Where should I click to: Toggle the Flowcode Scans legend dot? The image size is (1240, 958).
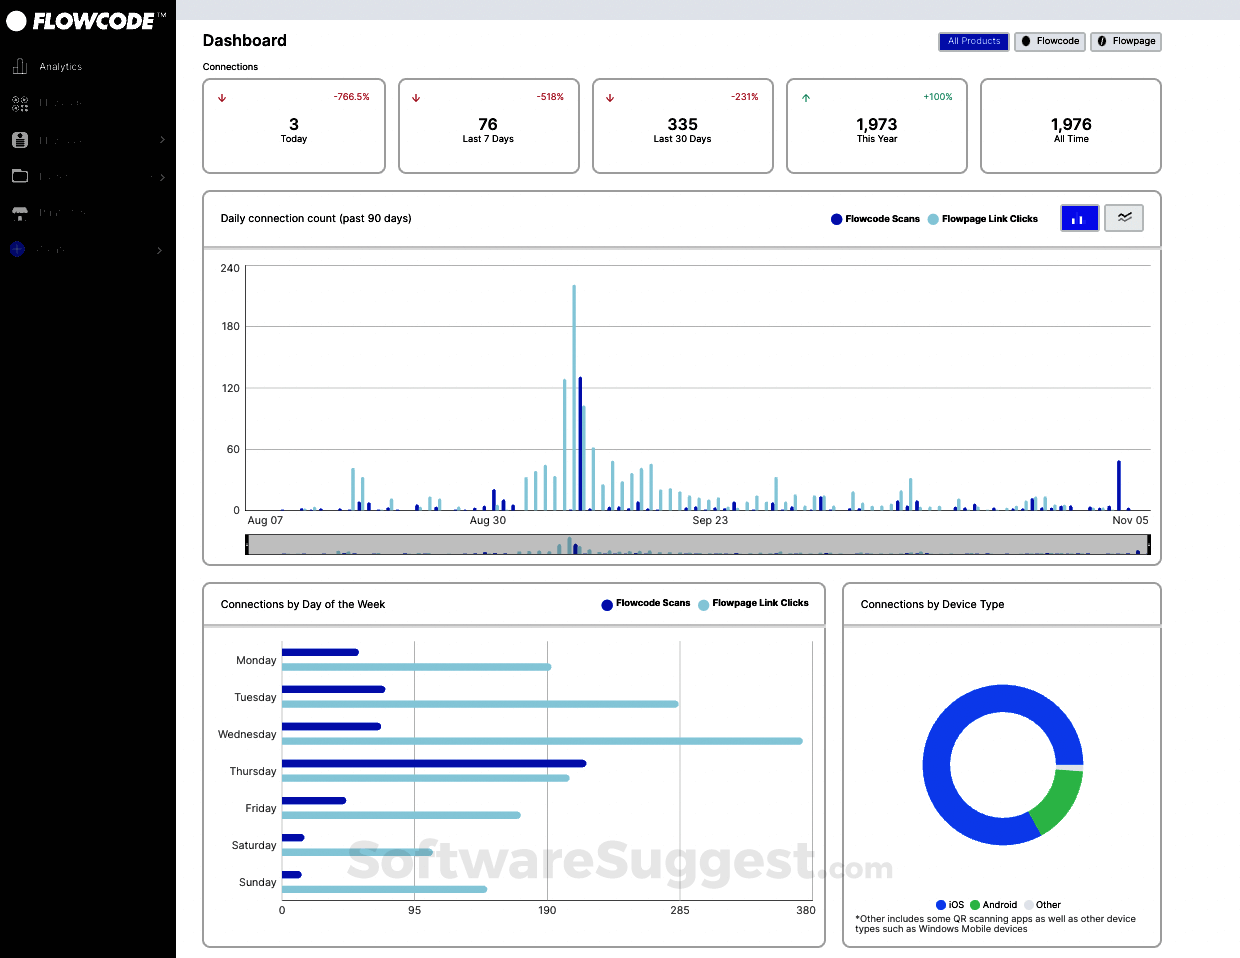pyautogui.click(x=836, y=218)
